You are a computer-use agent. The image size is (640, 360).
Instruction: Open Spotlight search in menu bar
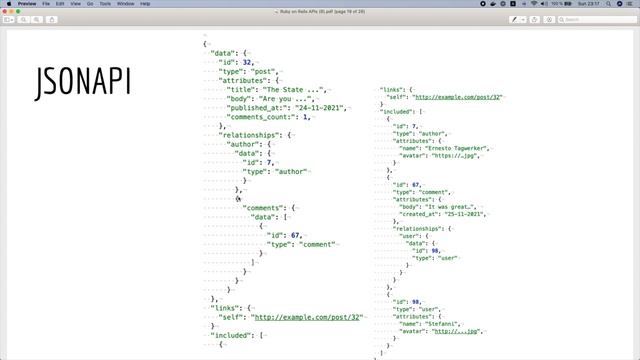click(609, 4)
